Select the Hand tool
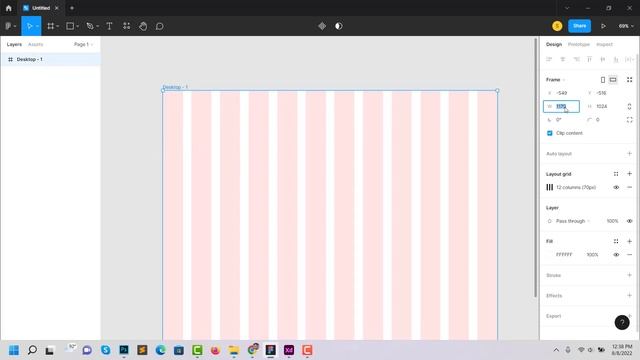Image resolution: width=640 pixels, height=360 pixels. click(143, 26)
